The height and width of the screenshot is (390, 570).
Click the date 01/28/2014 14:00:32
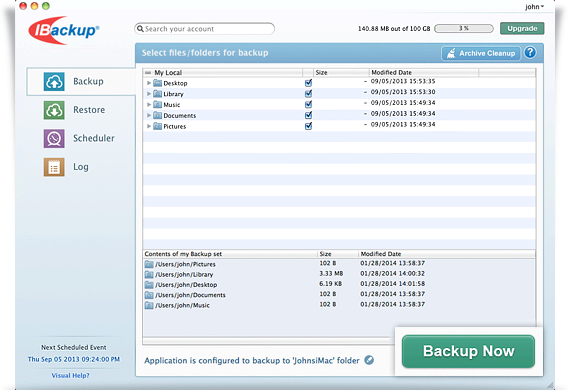coord(393,273)
